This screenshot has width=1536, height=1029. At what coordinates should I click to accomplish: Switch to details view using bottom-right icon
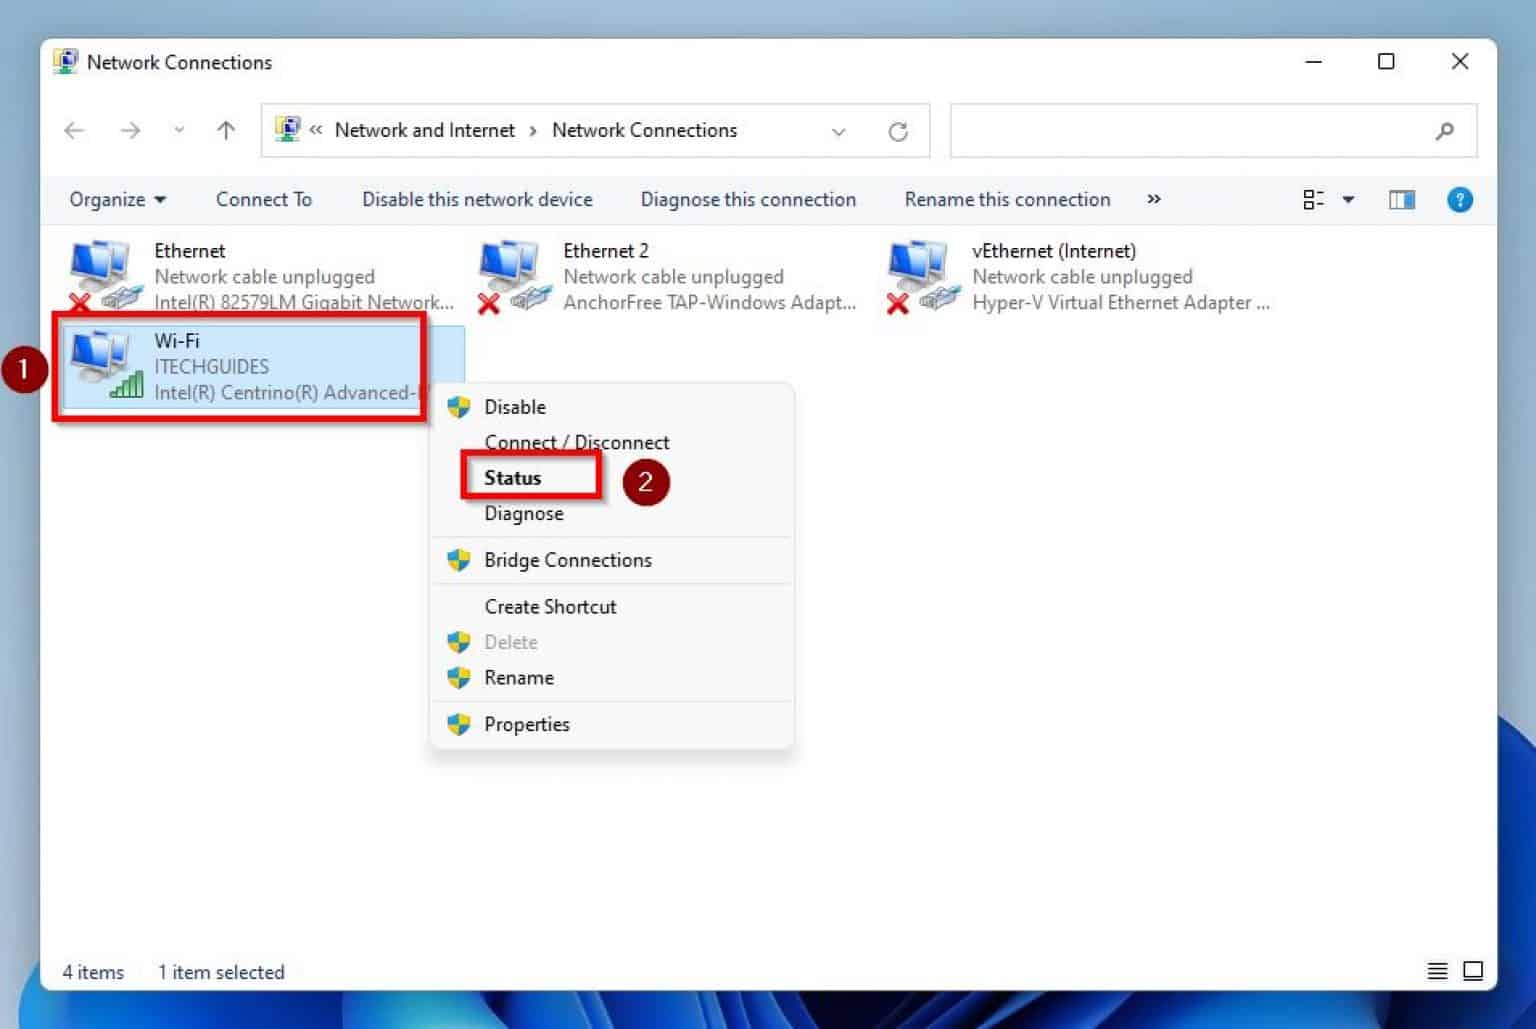(1437, 970)
